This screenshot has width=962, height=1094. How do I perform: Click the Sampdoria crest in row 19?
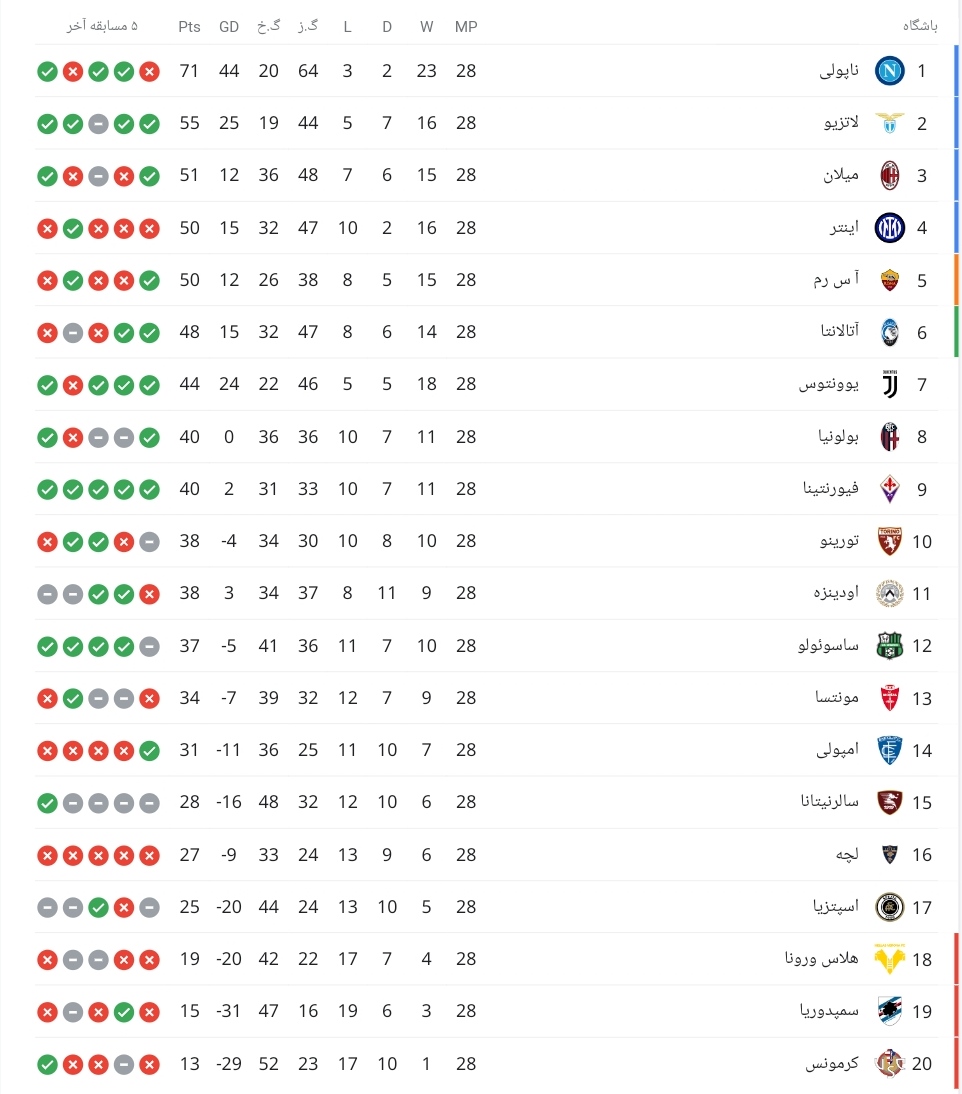tap(889, 1011)
